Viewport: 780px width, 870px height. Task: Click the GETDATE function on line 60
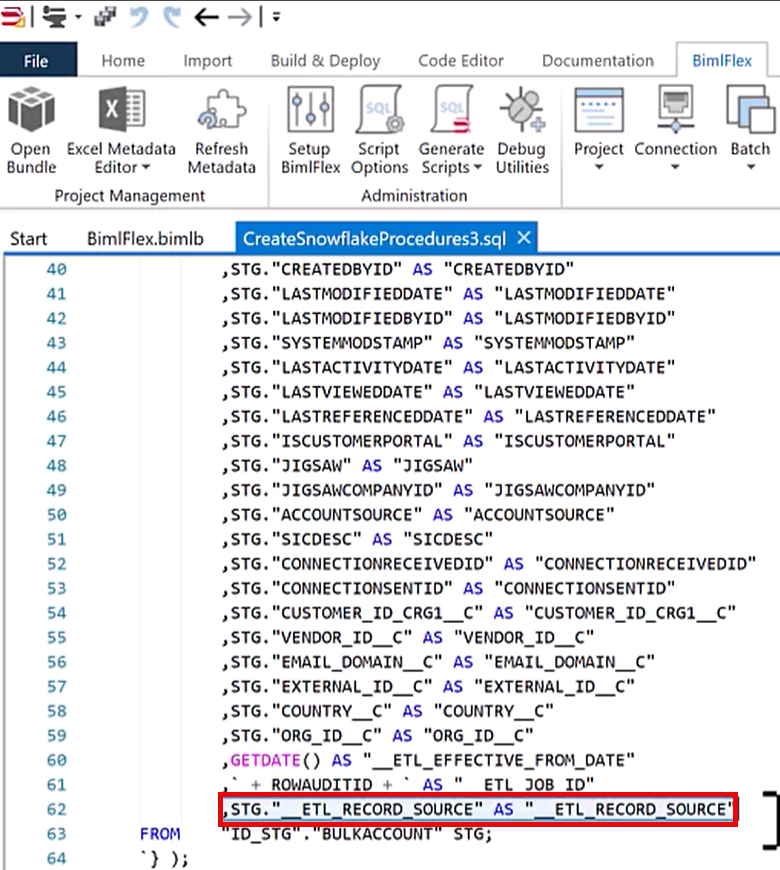[266, 760]
